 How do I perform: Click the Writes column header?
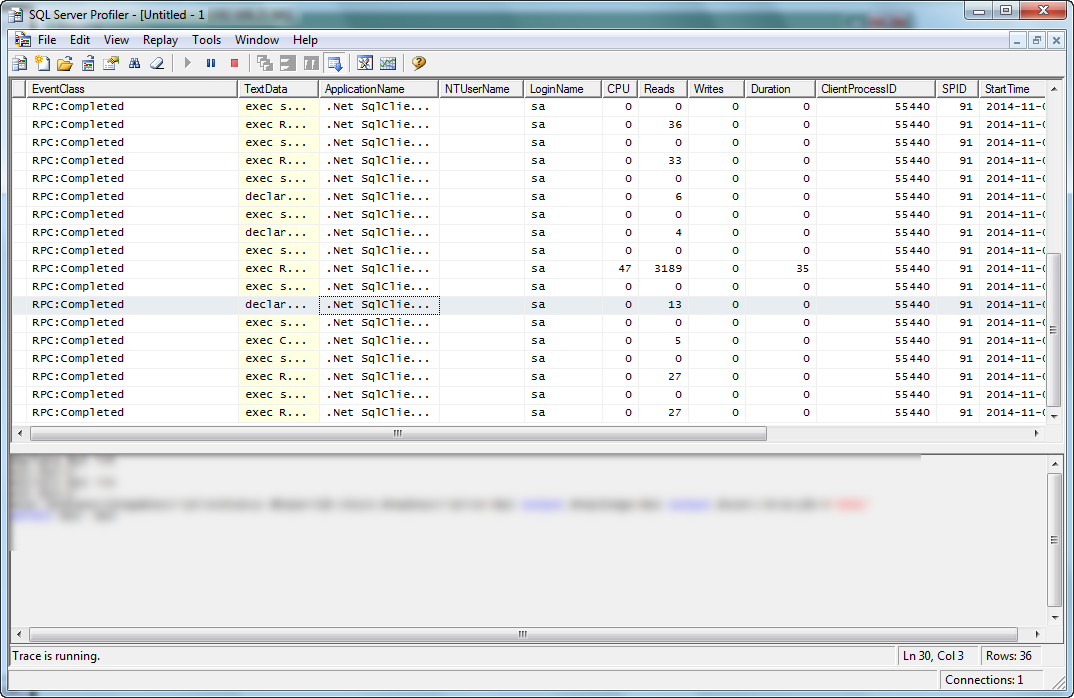pos(716,89)
